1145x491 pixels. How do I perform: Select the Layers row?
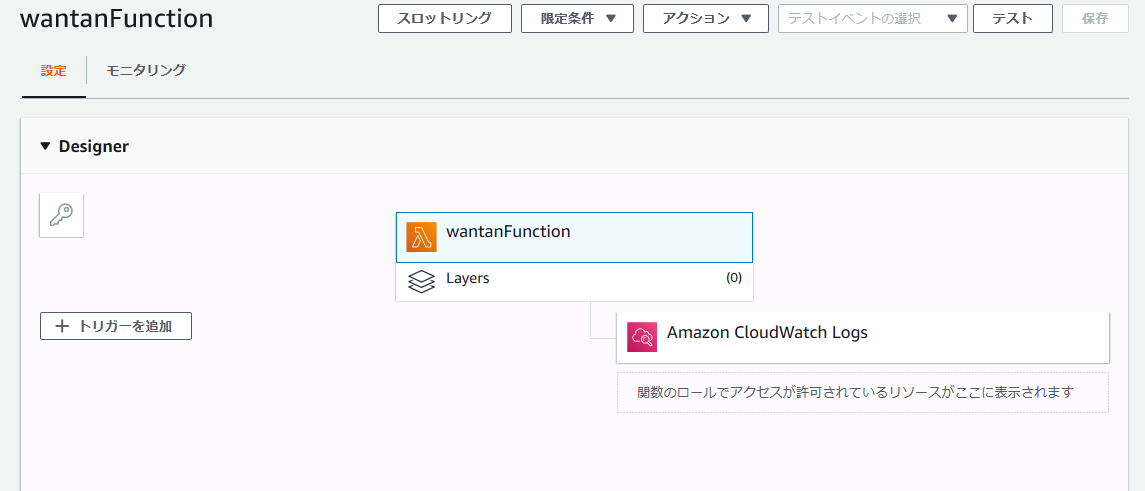(574, 282)
